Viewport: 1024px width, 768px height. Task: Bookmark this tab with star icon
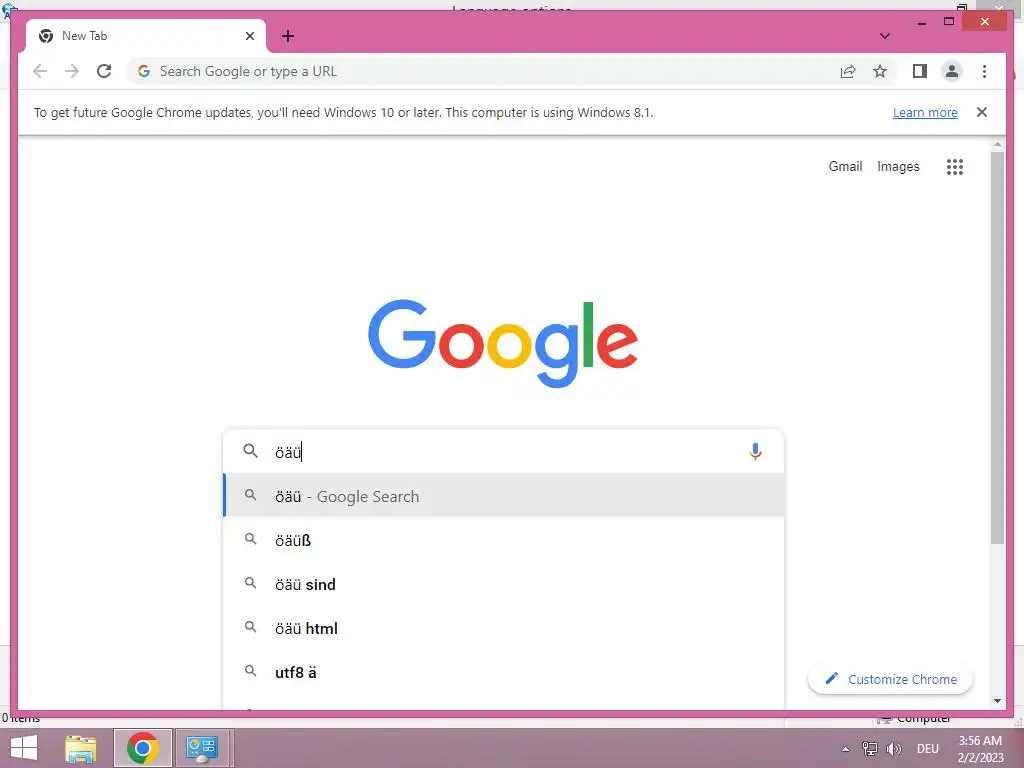coord(880,71)
